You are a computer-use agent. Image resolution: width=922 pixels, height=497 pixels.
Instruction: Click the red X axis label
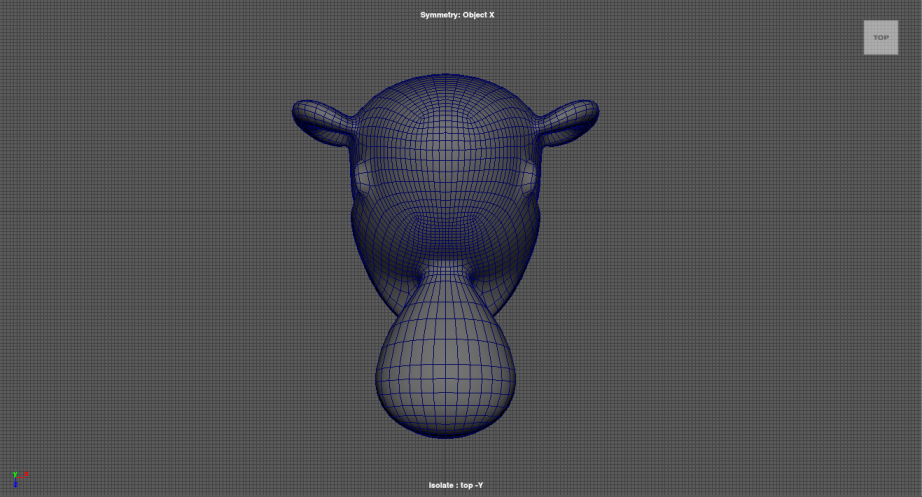[x=26, y=473]
